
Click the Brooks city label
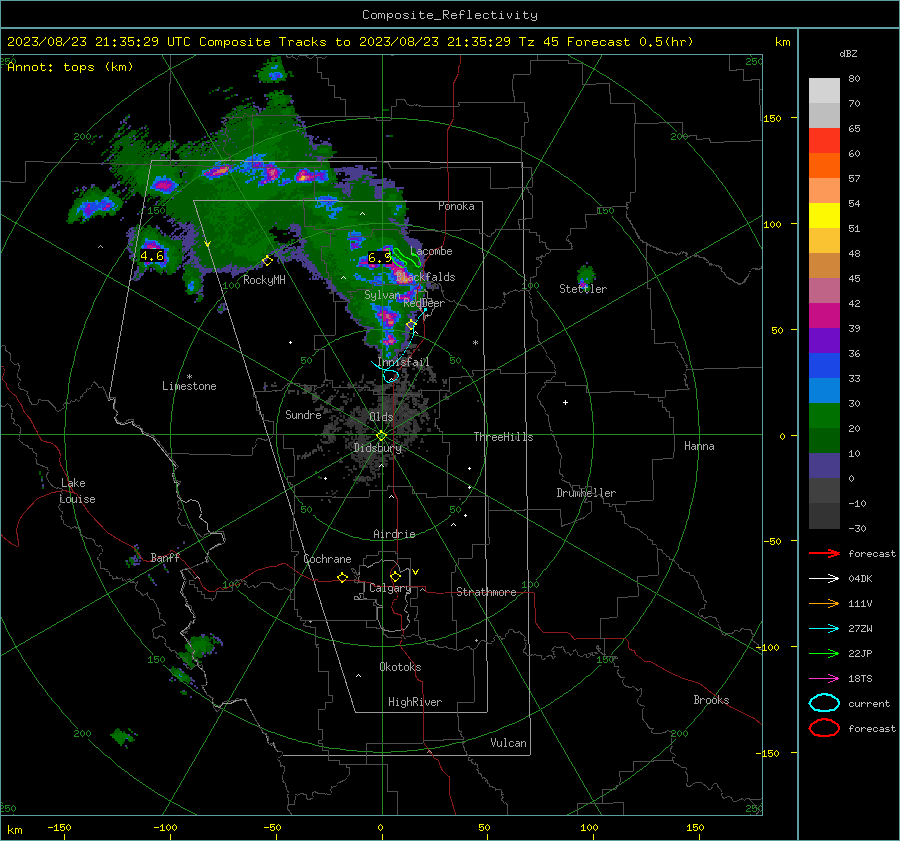711,700
